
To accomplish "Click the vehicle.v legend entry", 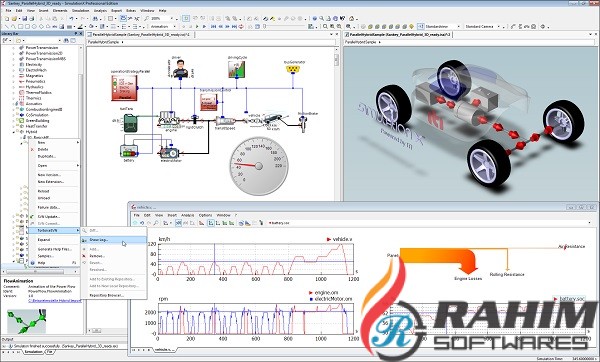I will pos(339,239).
